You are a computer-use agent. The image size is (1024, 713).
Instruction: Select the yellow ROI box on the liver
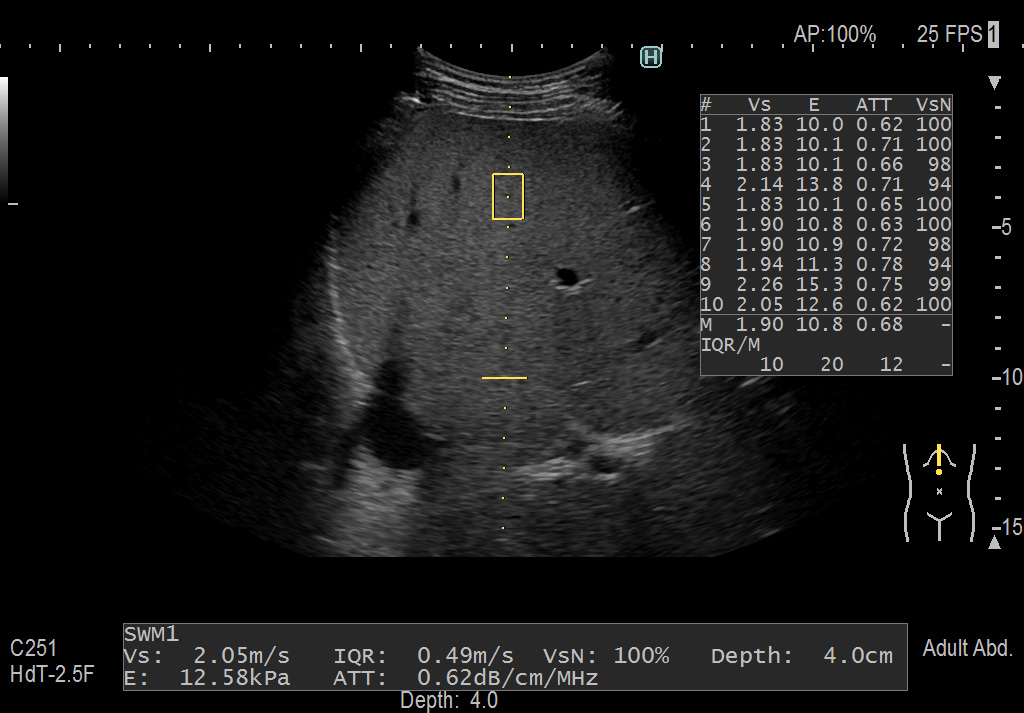pos(508,196)
